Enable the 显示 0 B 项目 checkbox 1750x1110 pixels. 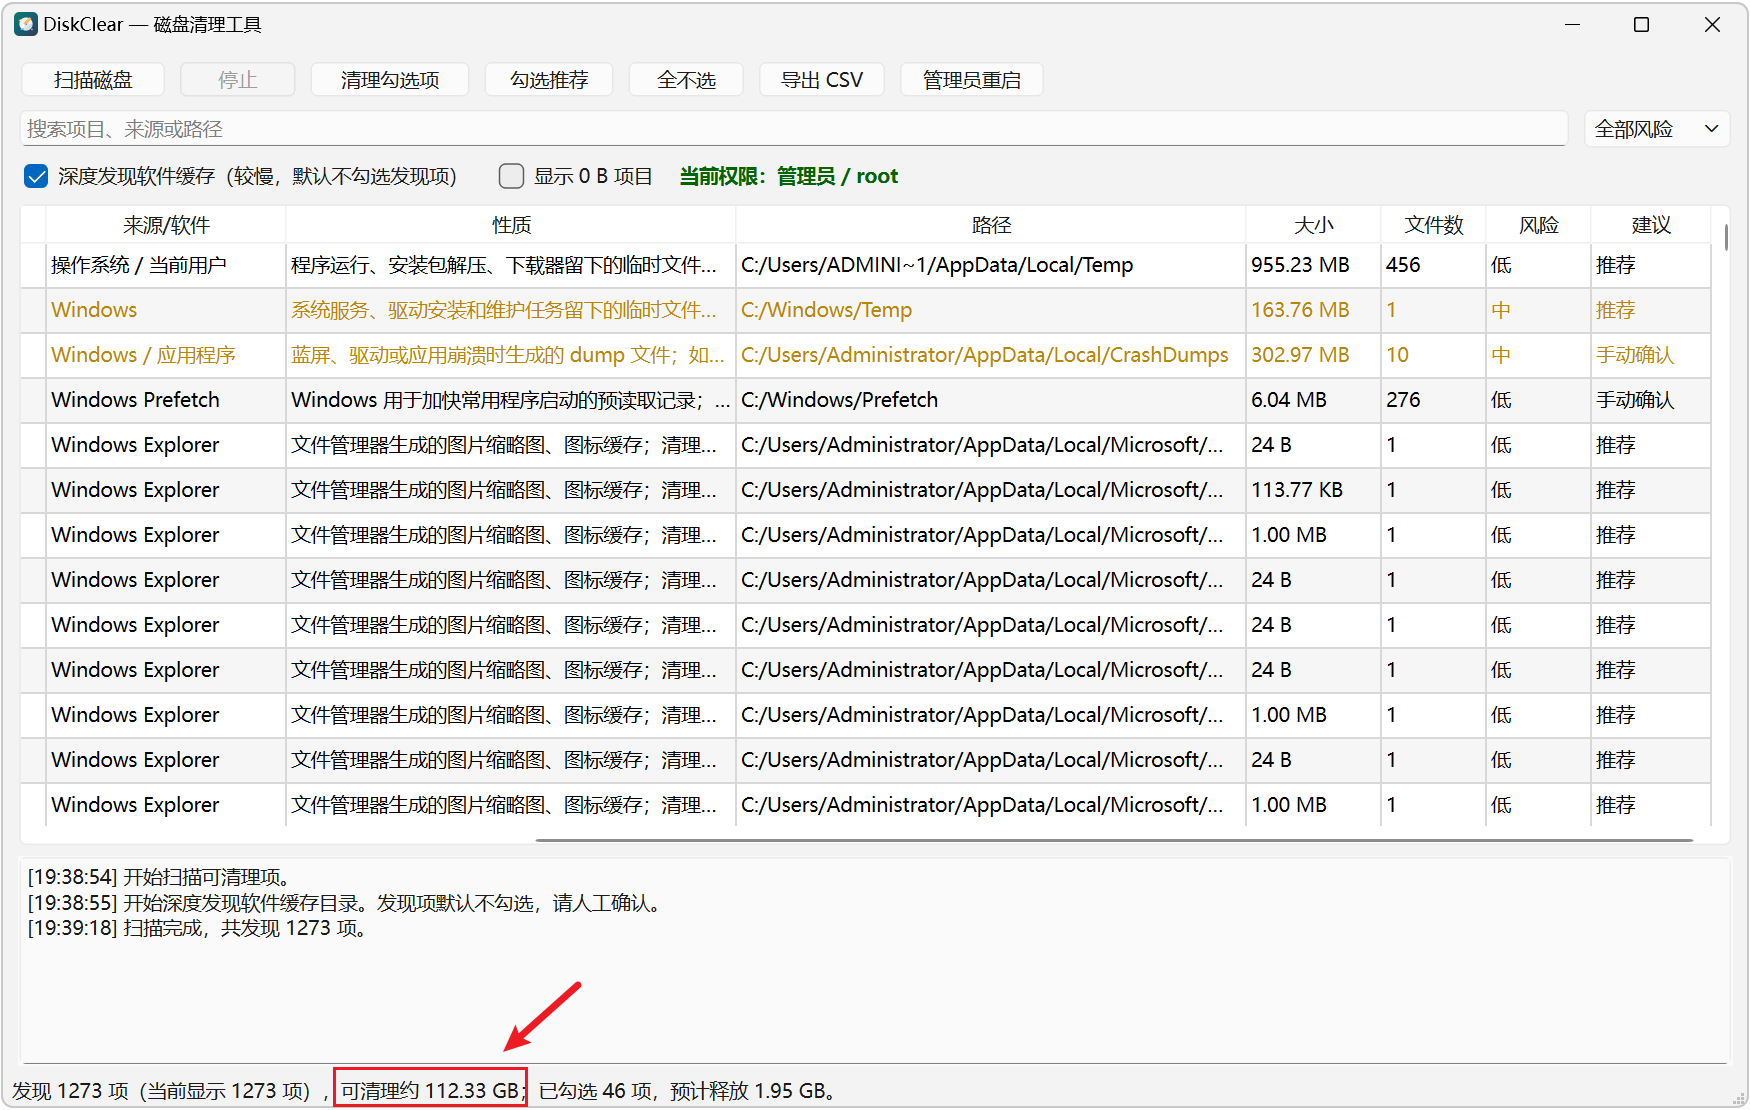point(511,177)
